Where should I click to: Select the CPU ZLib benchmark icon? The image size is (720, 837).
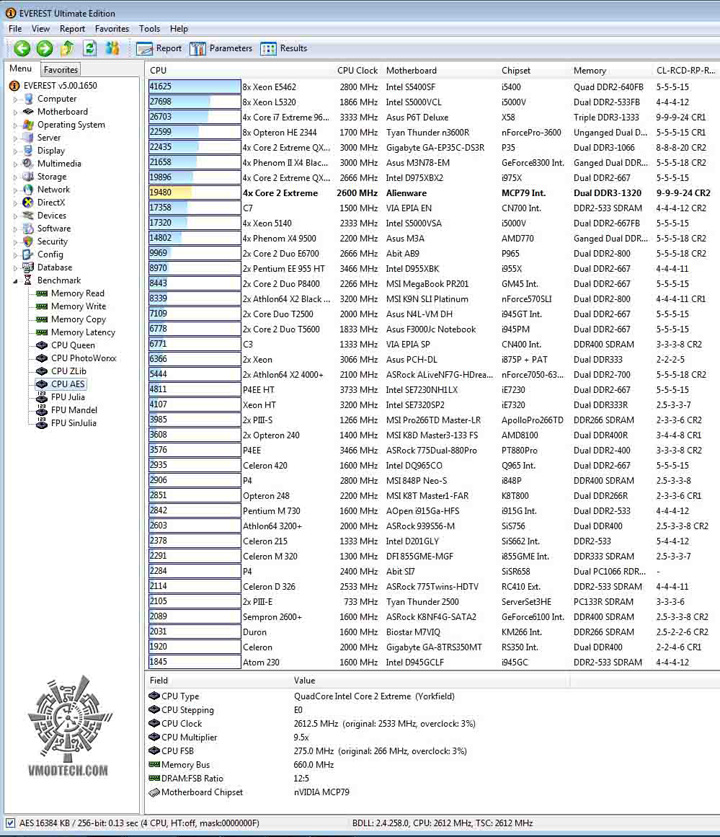[42, 371]
